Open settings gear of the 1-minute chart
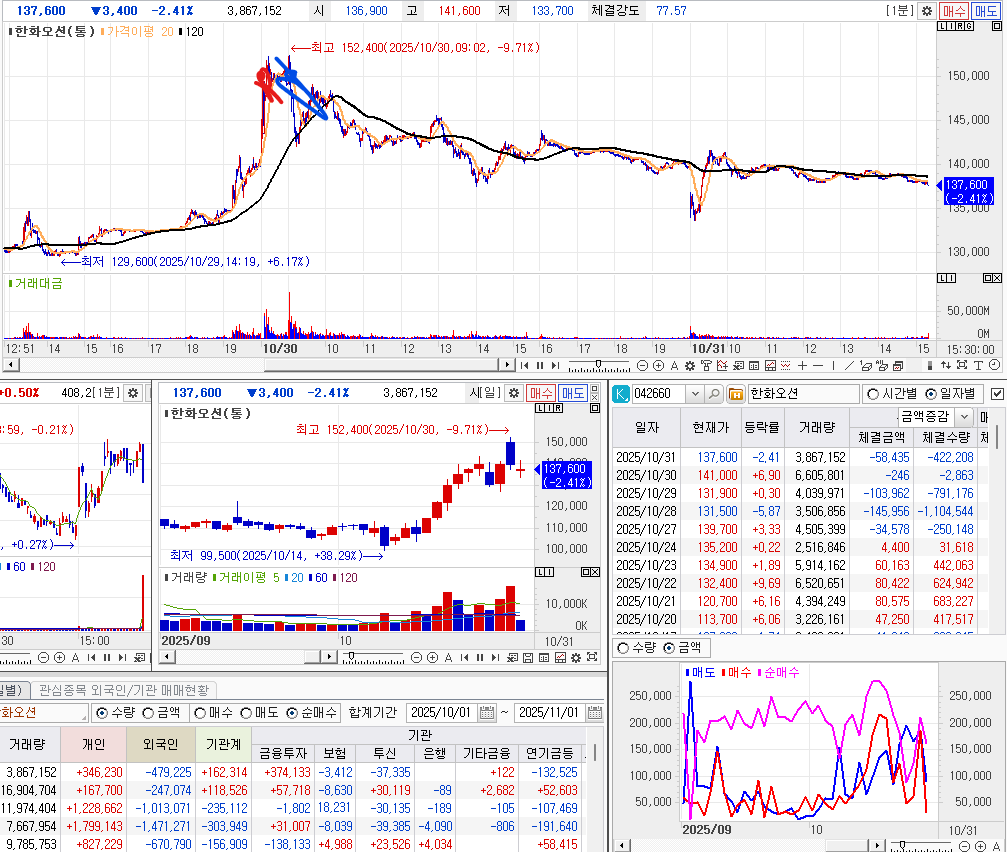 coord(927,11)
